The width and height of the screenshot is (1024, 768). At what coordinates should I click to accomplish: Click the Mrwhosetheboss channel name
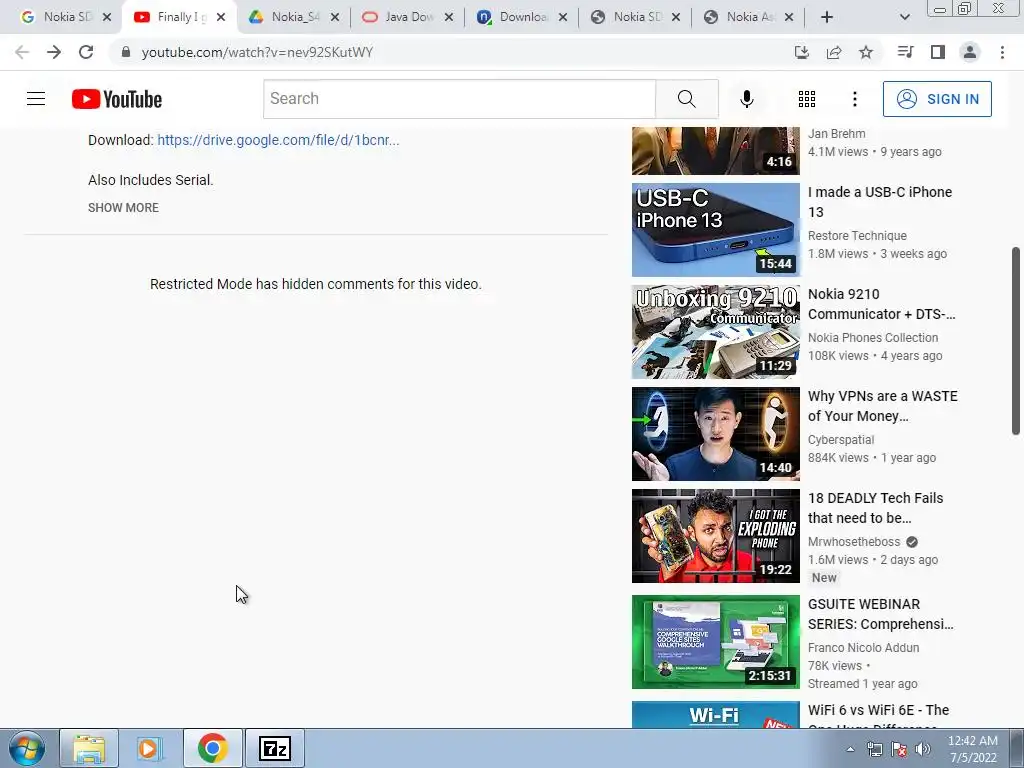pyautogui.click(x=854, y=542)
